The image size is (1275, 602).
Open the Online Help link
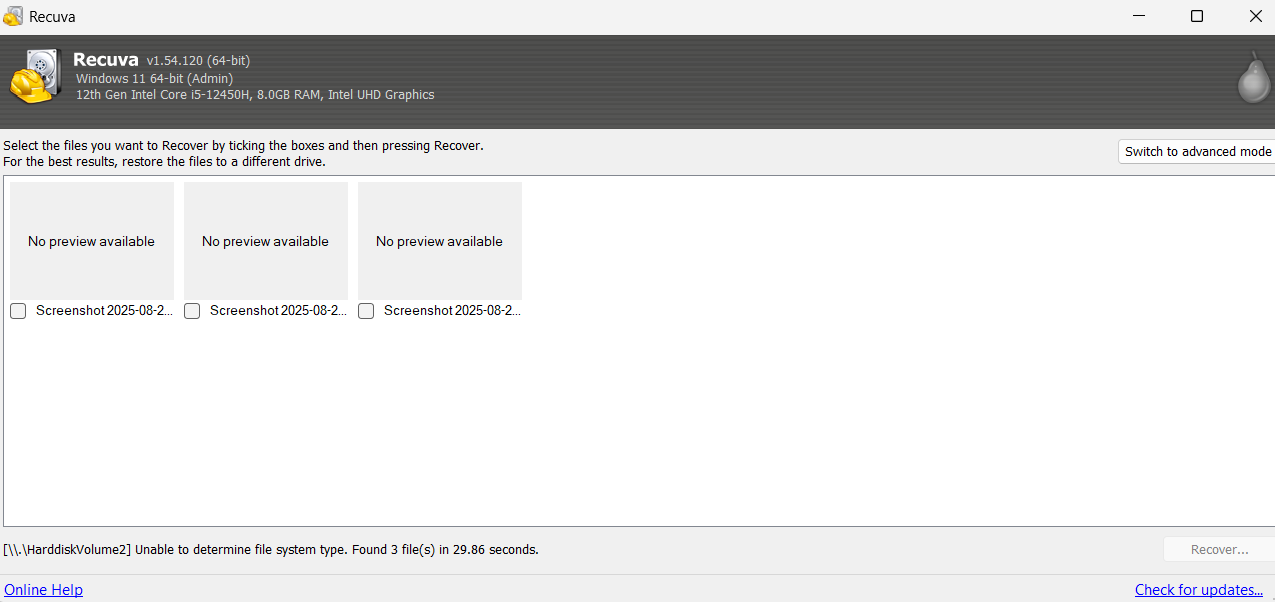pos(43,590)
